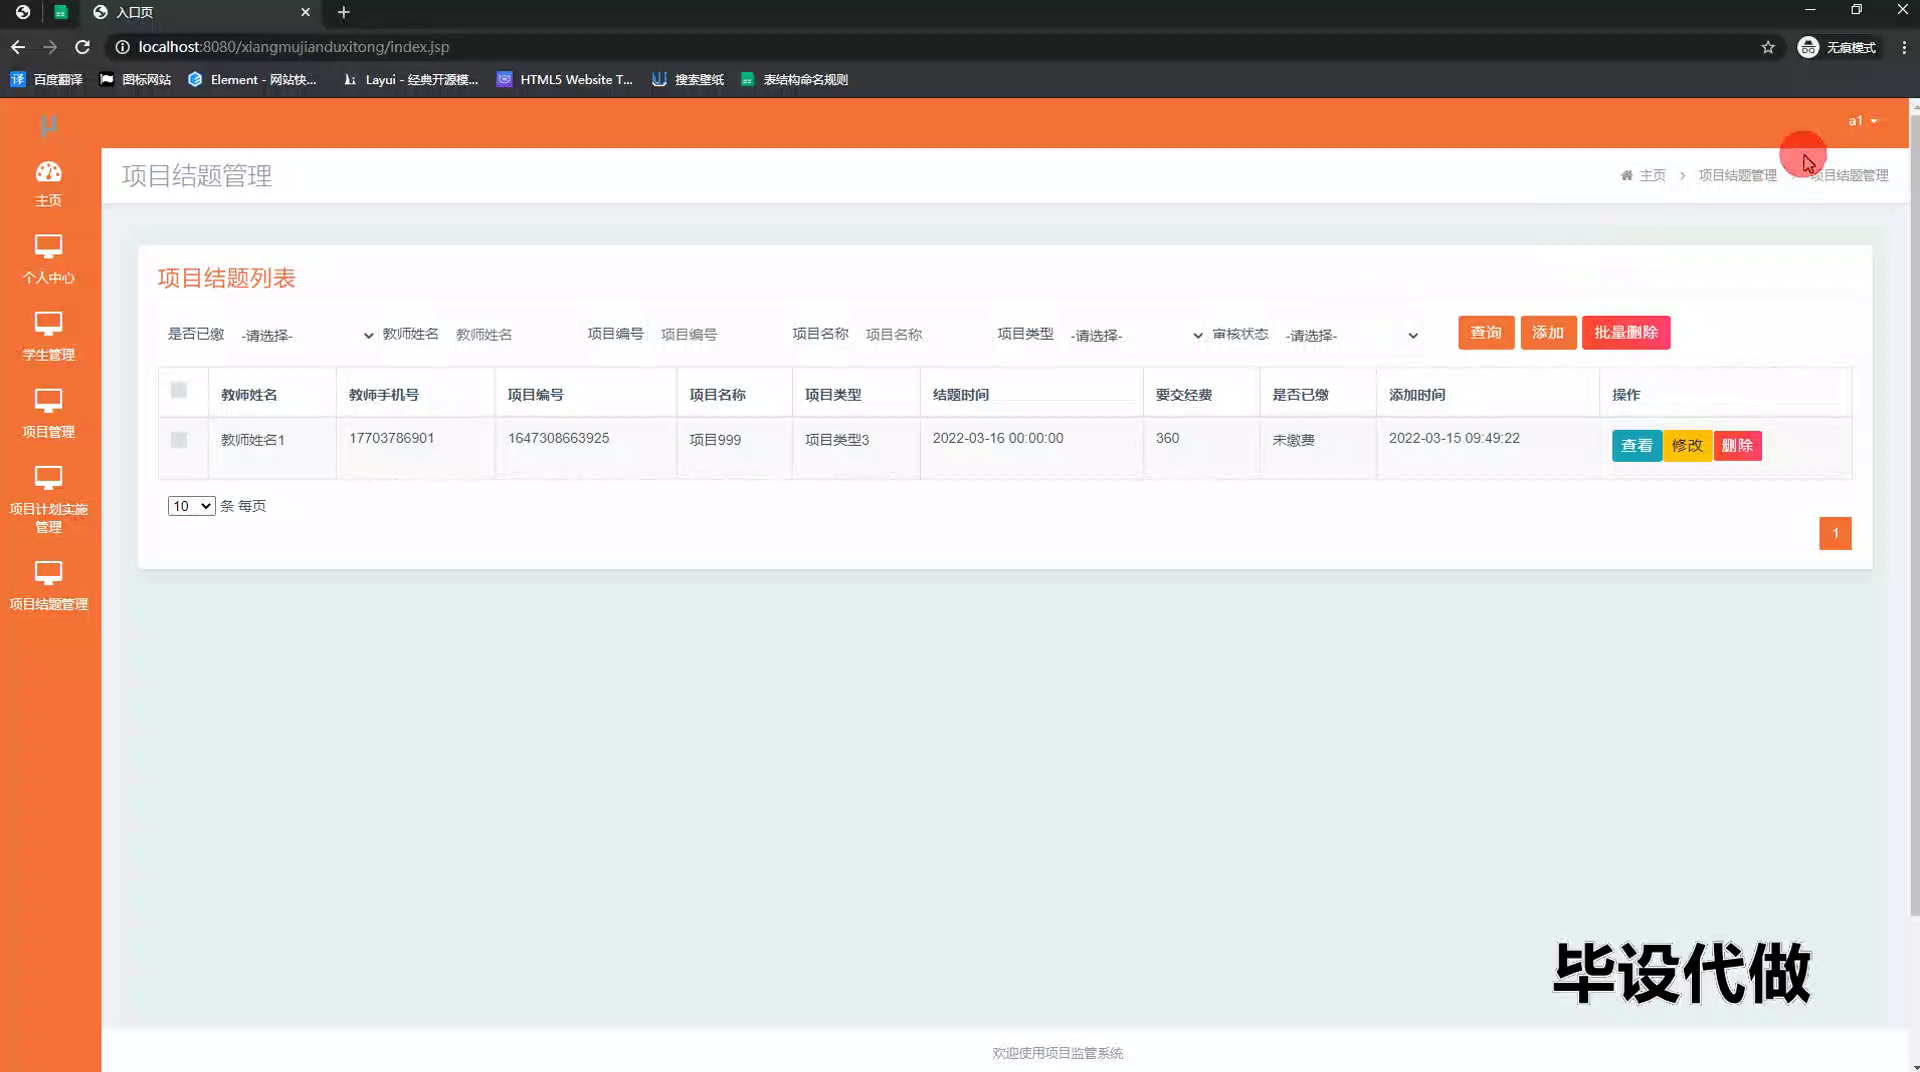Image resolution: width=1920 pixels, height=1072 pixels.
Task: Go back with the browser back arrow
Action: click(x=18, y=47)
